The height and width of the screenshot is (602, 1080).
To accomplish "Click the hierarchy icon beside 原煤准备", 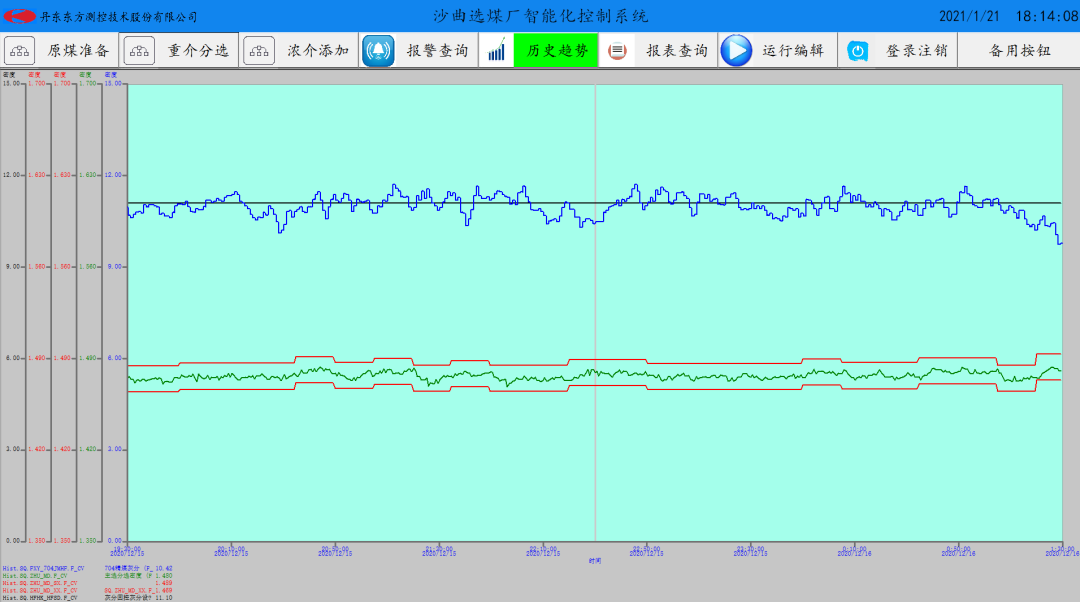I will coord(21,50).
